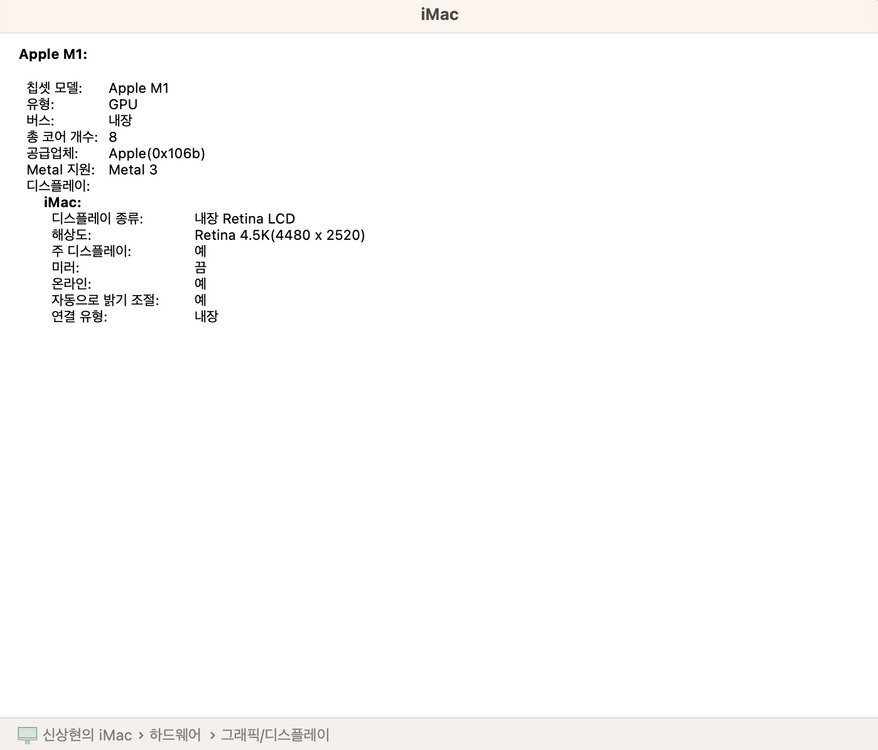
Task: Click the iMac computer icon in path bar
Action: (x=28, y=735)
